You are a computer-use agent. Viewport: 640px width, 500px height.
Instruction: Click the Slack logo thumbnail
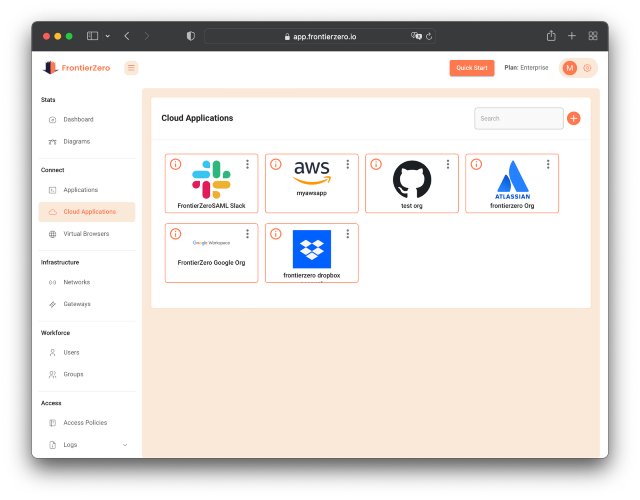pyautogui.click(x=211, y=180)
